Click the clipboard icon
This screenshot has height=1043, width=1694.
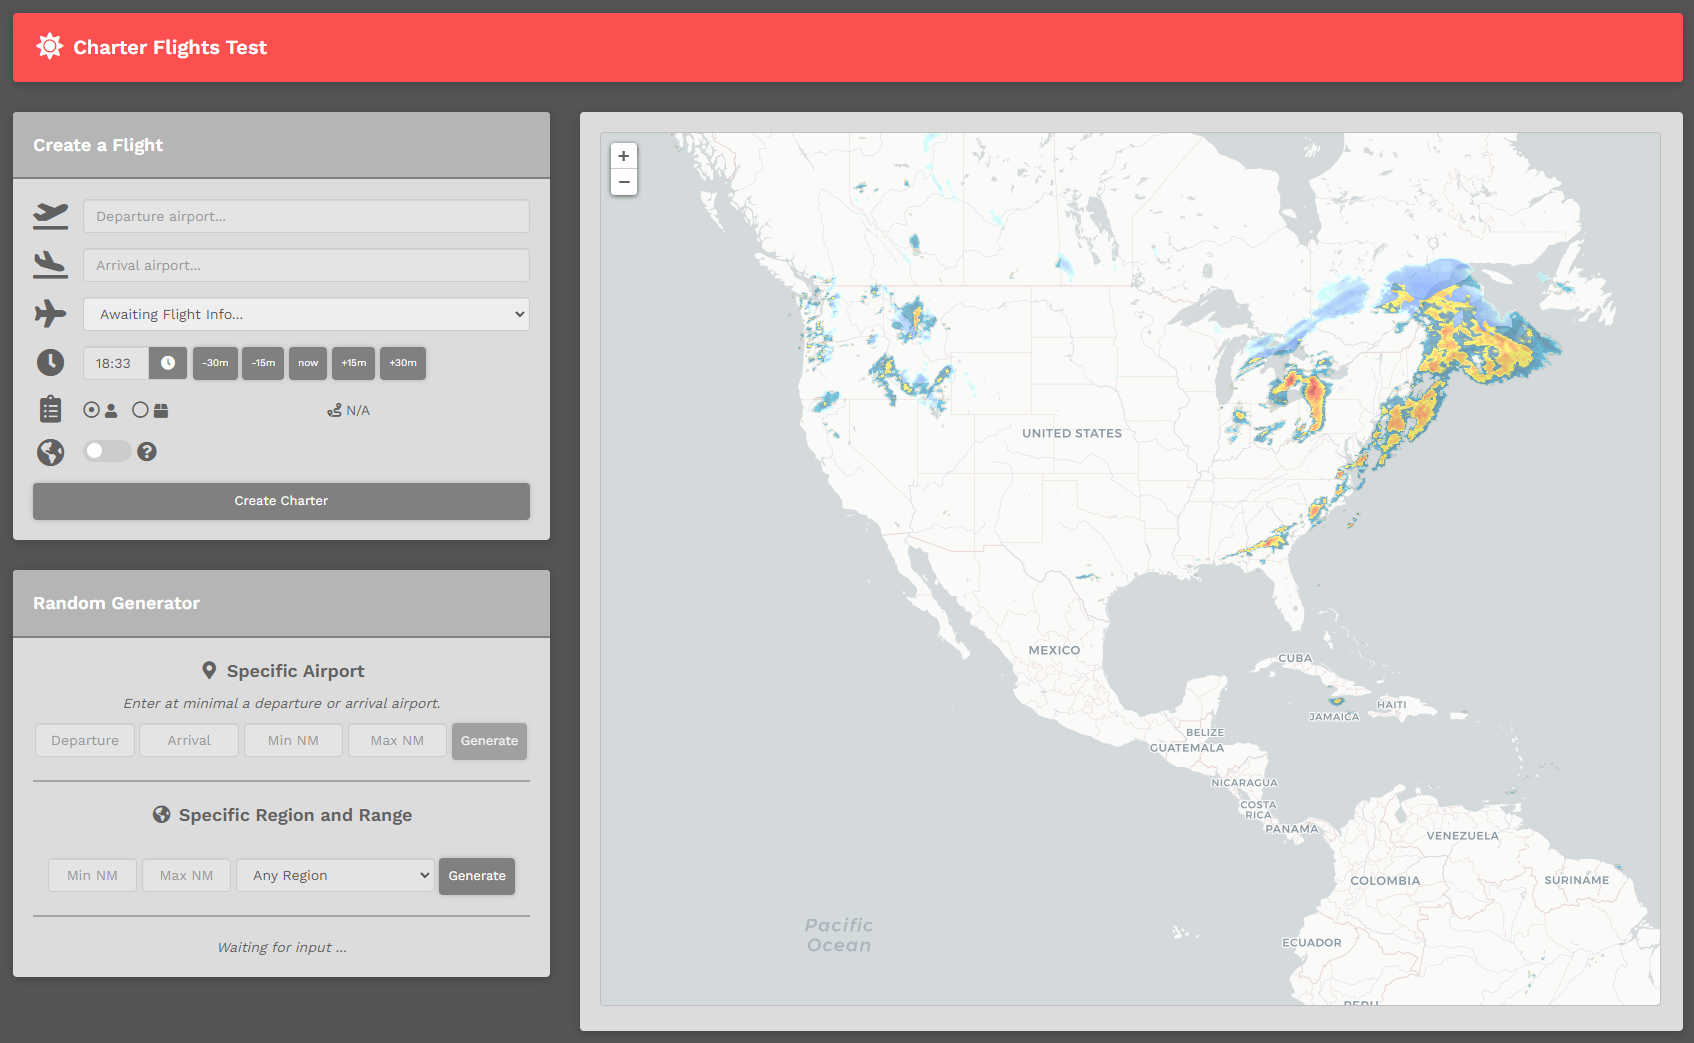[50, 409]
